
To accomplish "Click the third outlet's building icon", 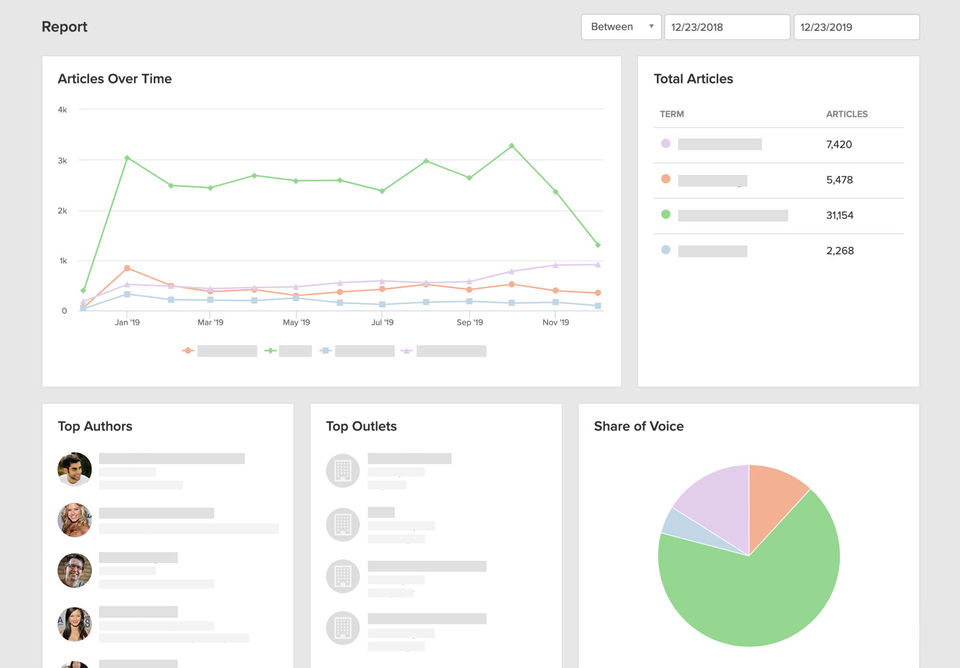I will tap(343, 576).
